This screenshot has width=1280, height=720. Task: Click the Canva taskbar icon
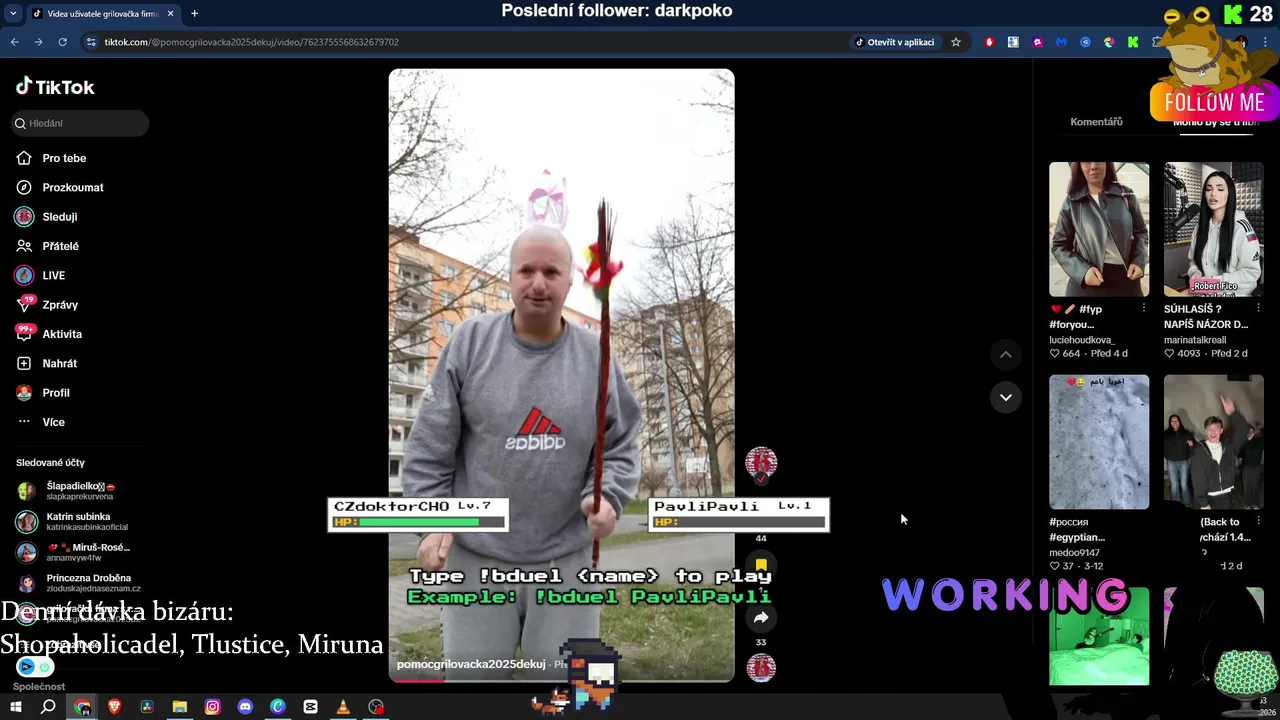[278, 707]
